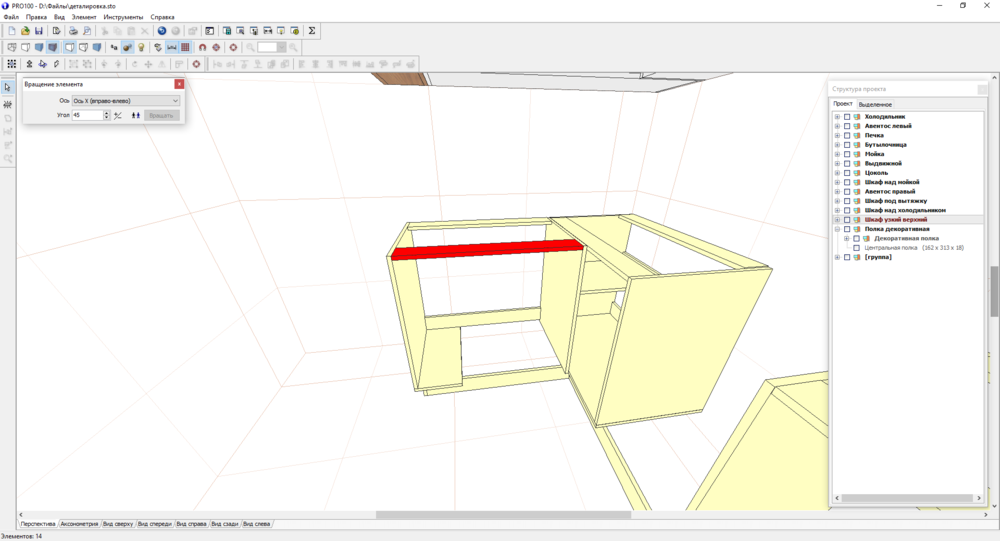
Task: Expand the Шкаф над холодильником tree node
Action: coord(837,210)
